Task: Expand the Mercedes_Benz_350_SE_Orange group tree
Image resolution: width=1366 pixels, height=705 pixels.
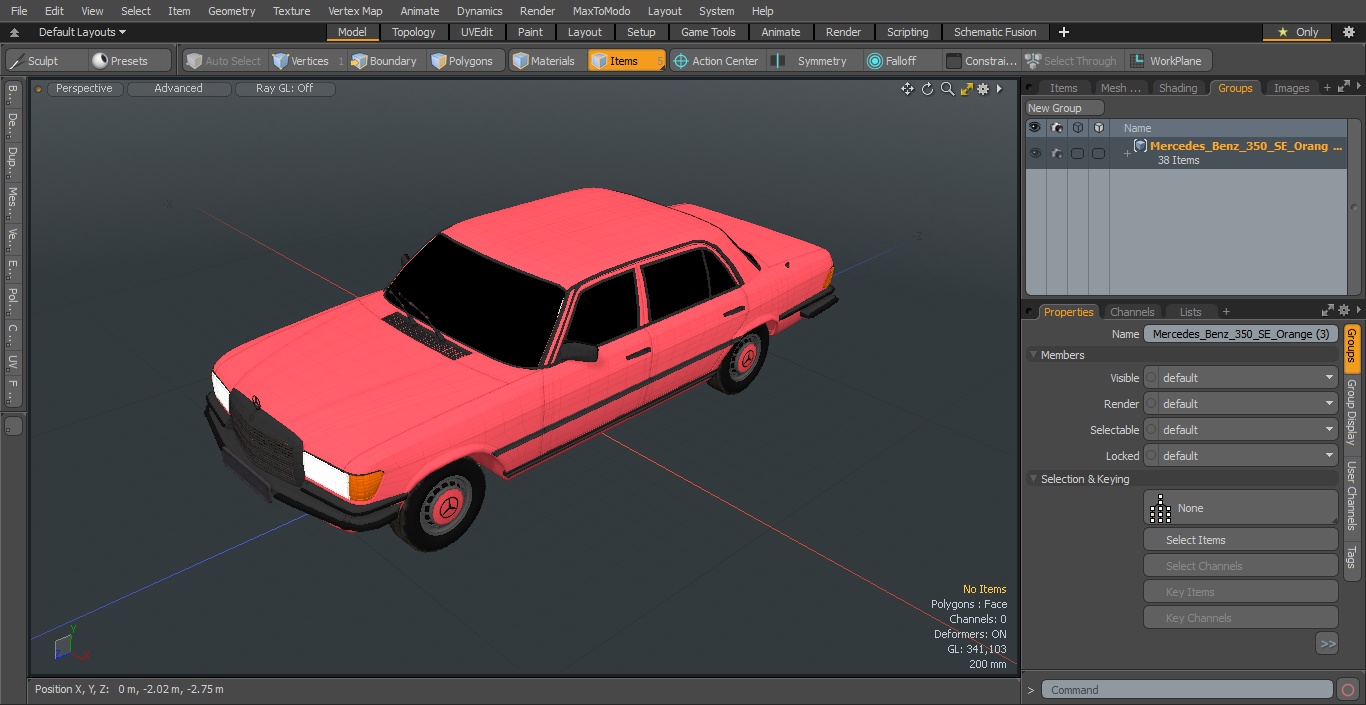Action: point(1127,153)
